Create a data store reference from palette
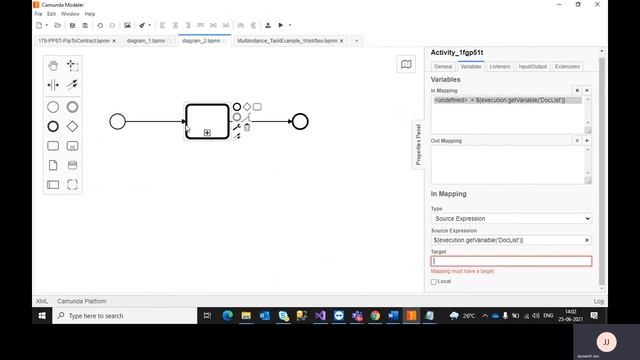The height and width of the screenshot is (360, 640). click(72, 165)
